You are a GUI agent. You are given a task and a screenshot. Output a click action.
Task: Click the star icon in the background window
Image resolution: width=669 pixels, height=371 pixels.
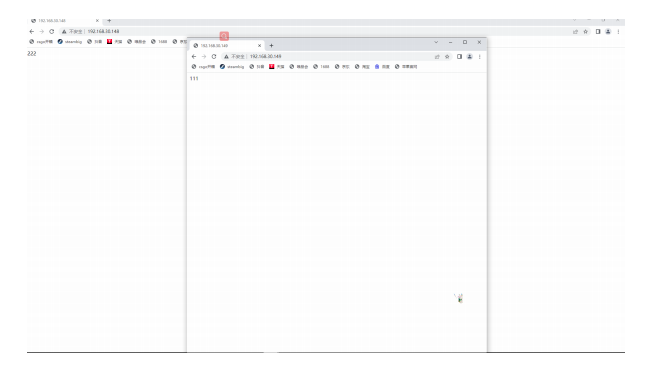pyautogui.click(x=585, y=32)
